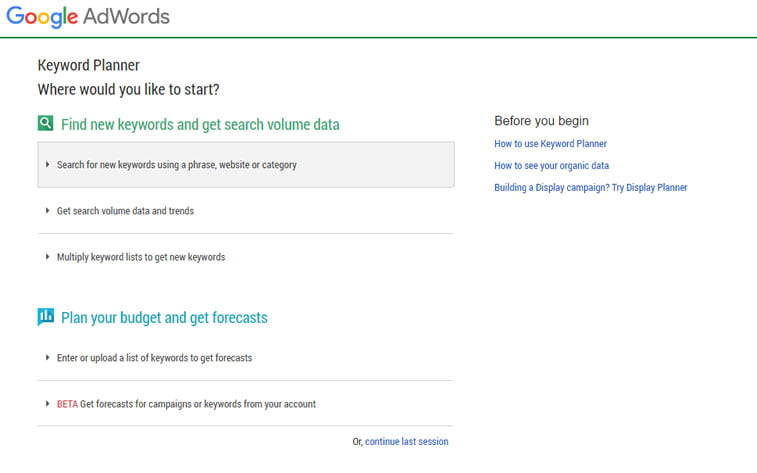
Task: Open How to use Keyword Planner link
Action: point(550,143)
